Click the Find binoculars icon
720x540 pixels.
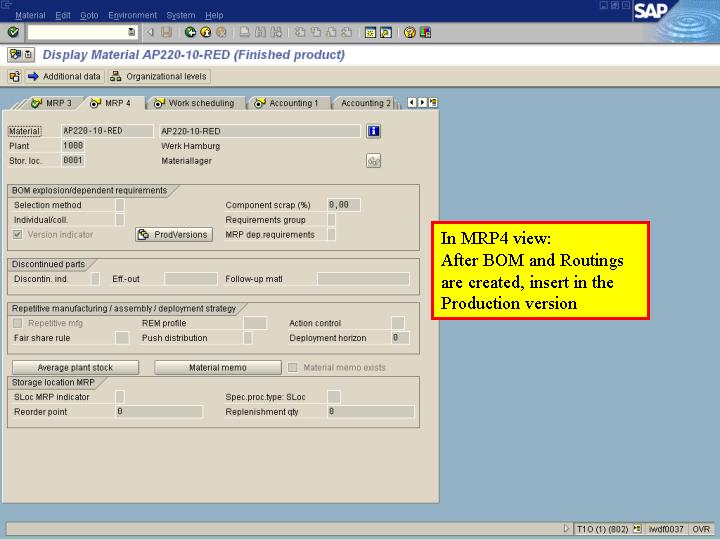coord(260,32)
